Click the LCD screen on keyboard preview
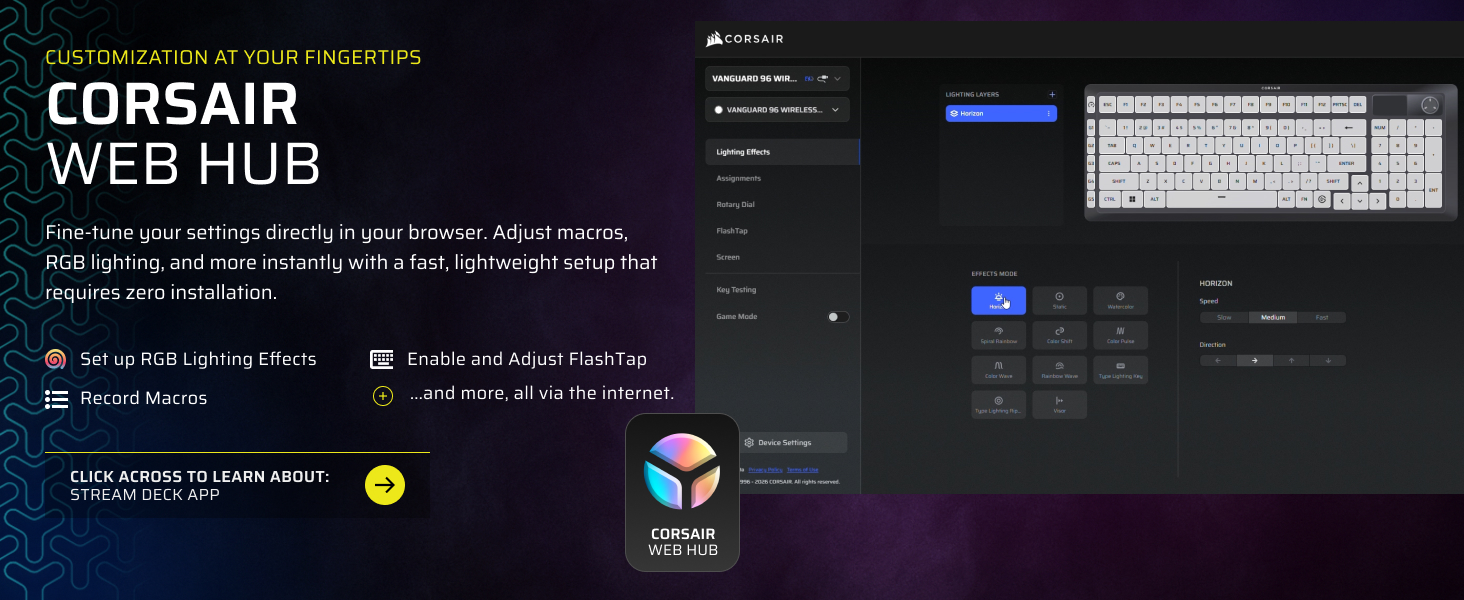The height and width of the screenshot is (600, 1464). click(x=1390, y=105)
